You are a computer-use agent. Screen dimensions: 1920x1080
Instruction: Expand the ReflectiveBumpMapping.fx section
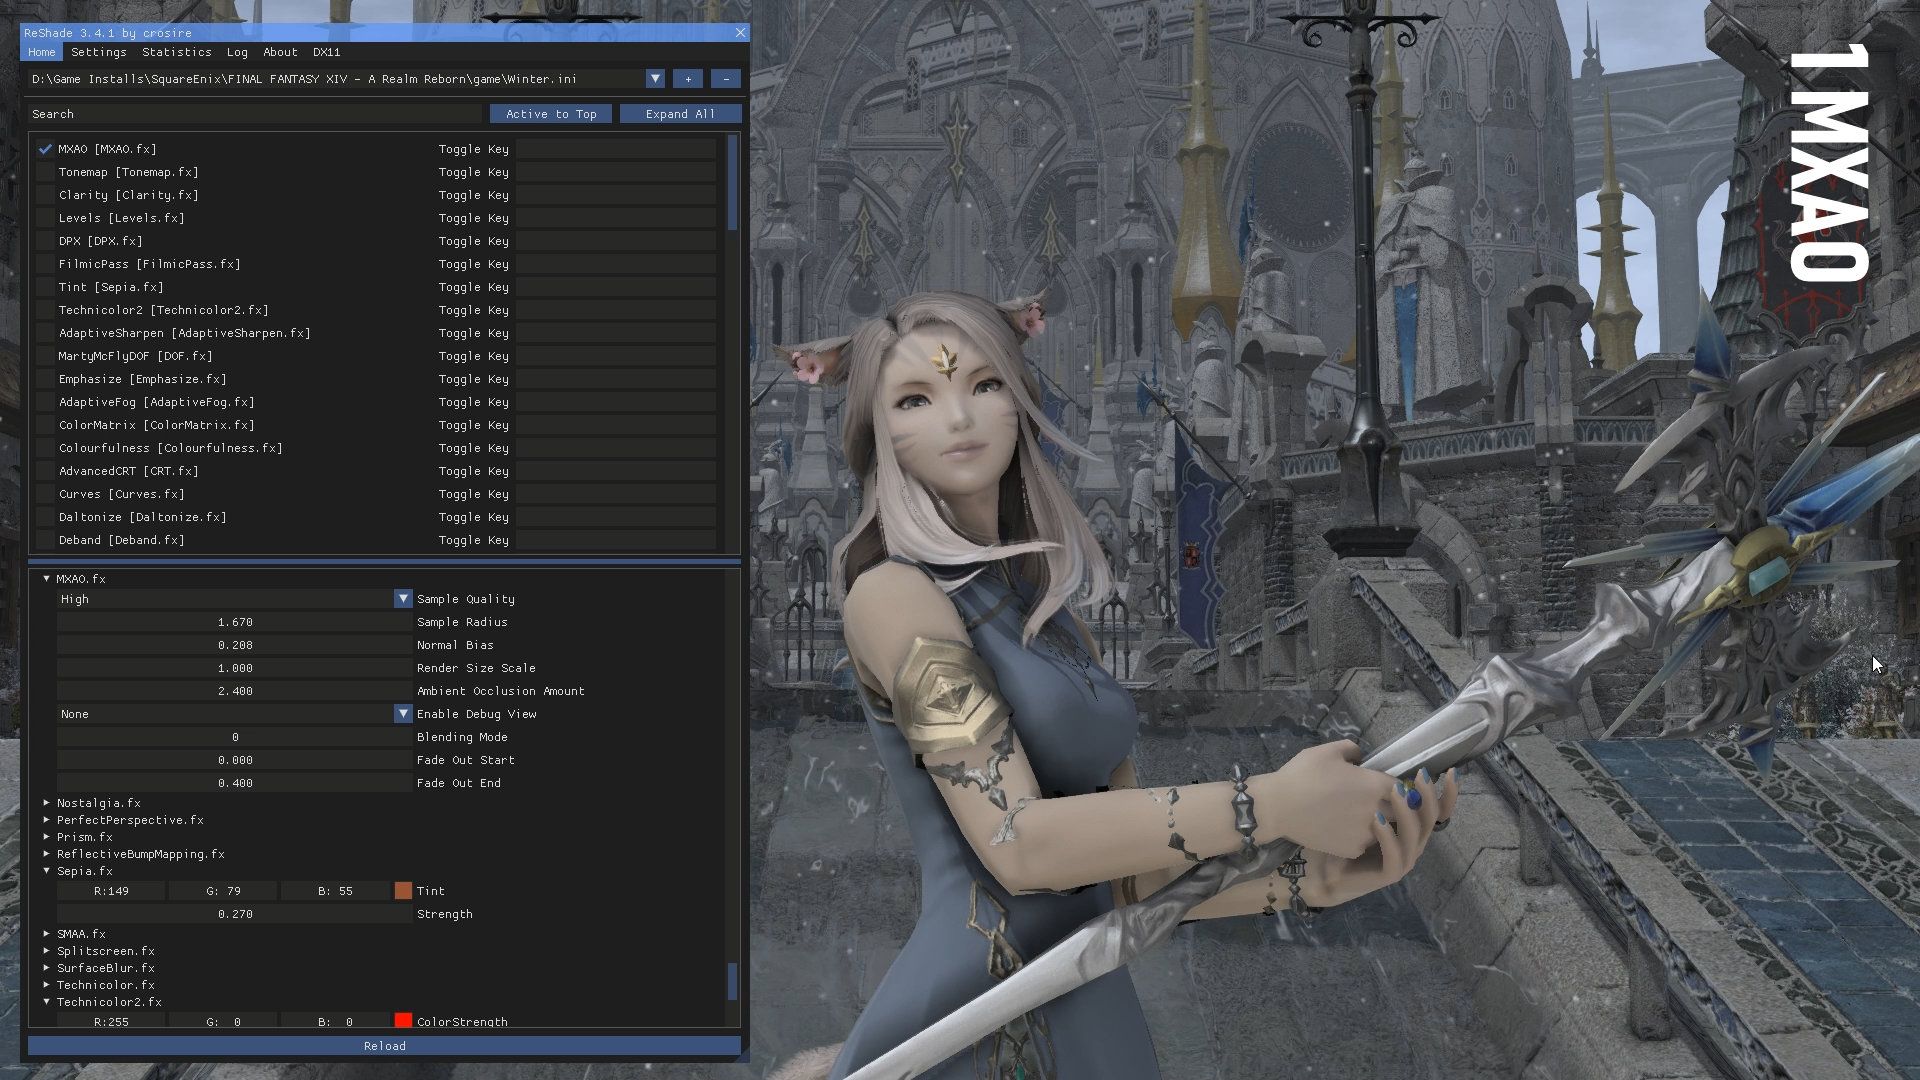pos(46,854)
